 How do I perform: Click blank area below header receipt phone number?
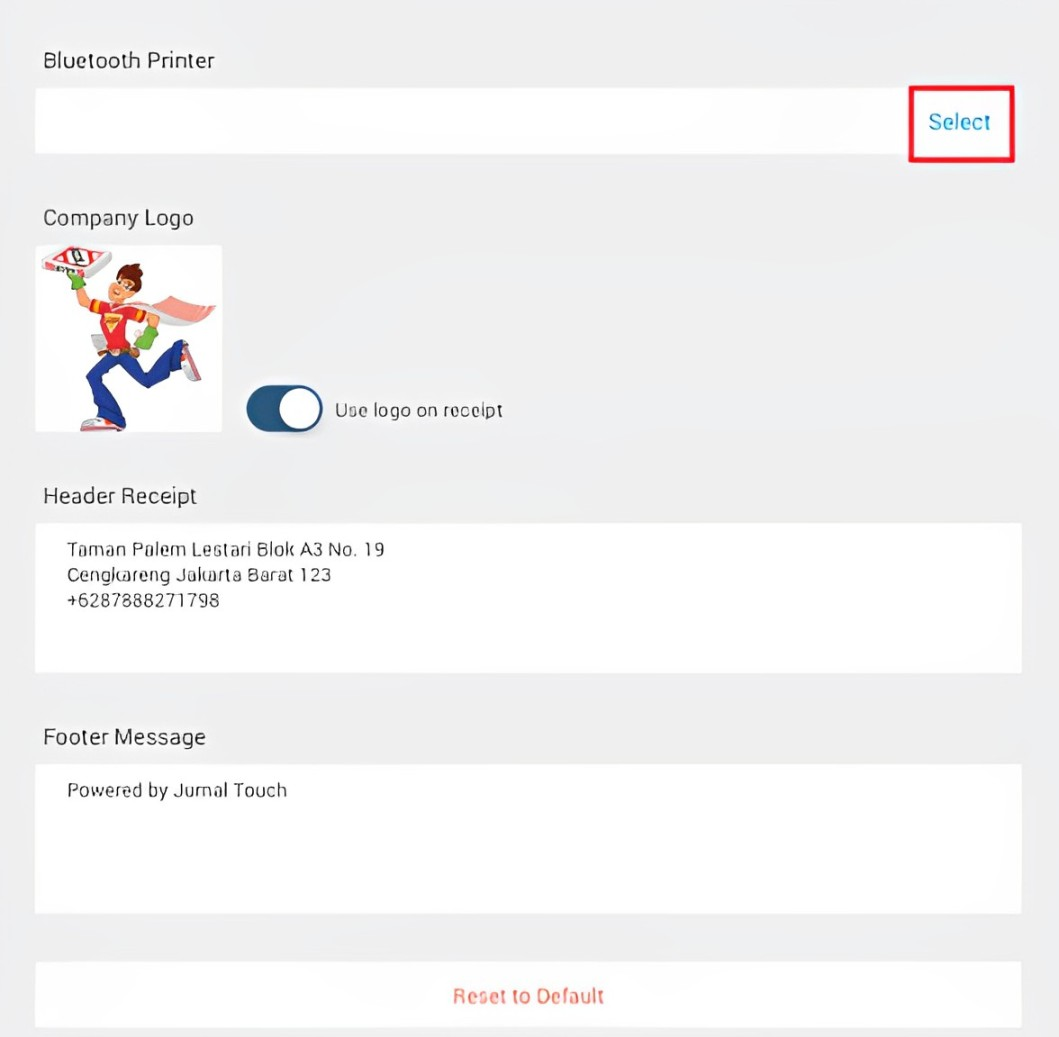[x=528, y=642]
